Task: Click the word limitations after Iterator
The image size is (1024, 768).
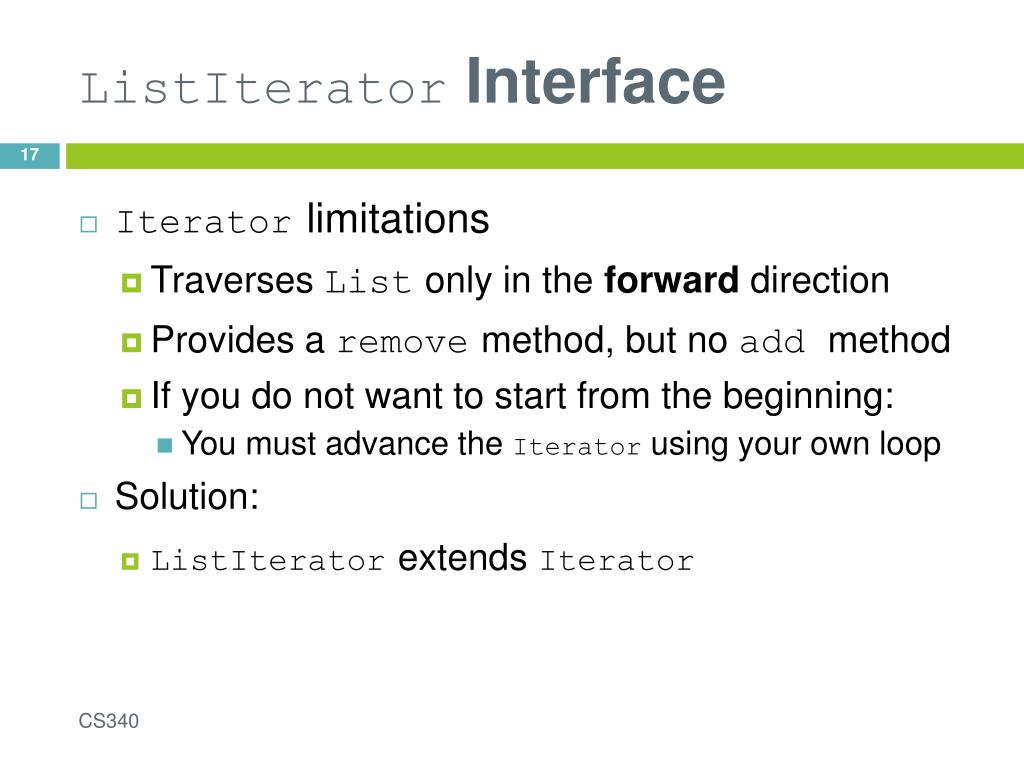Action: pos(398,218)
